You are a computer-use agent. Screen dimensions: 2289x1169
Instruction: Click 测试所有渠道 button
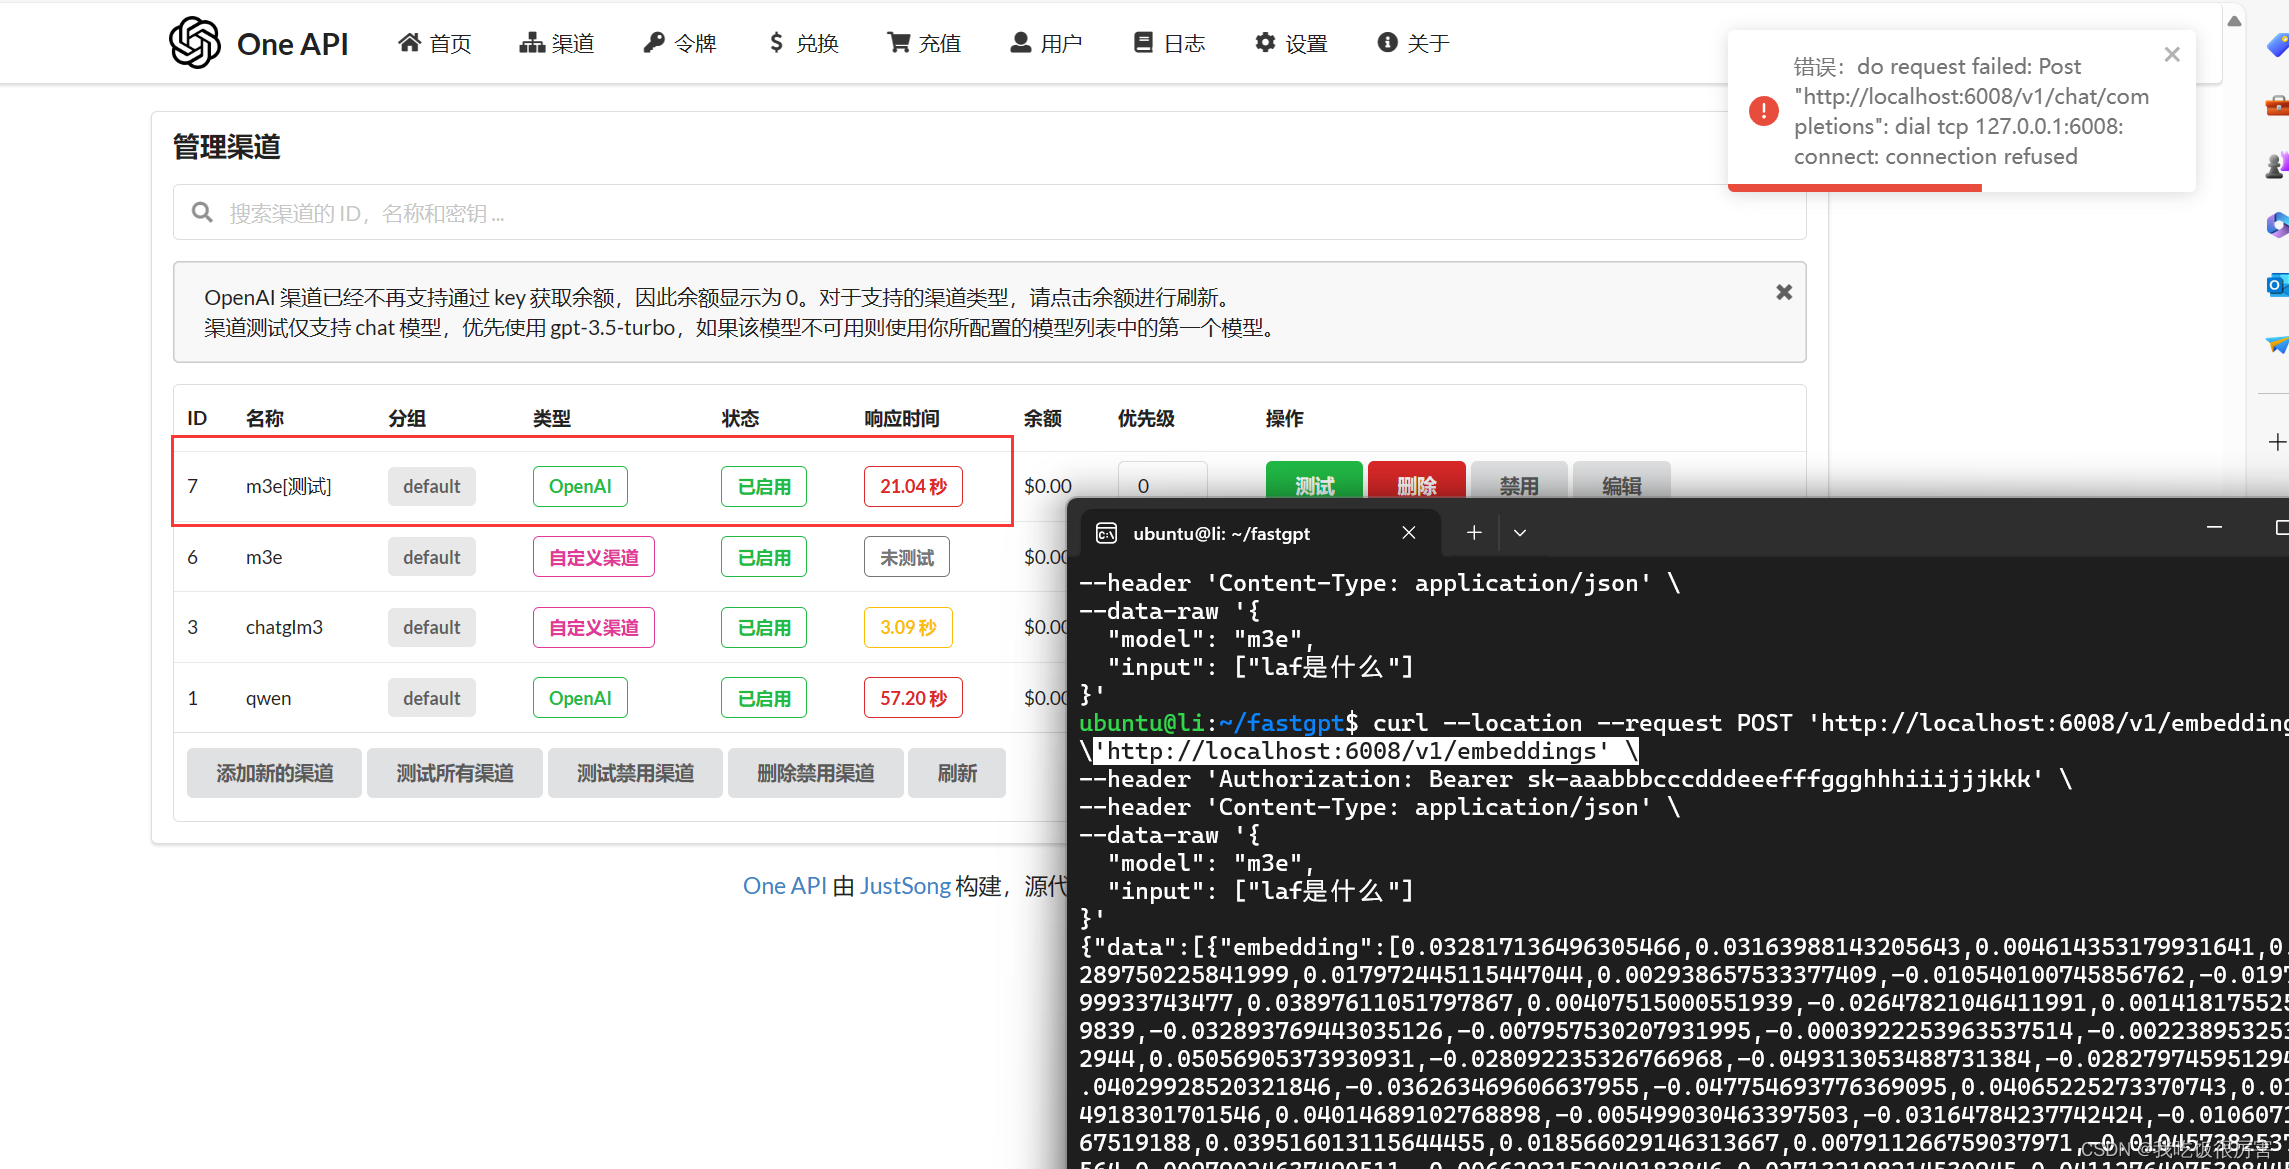[x=455, y=773]
